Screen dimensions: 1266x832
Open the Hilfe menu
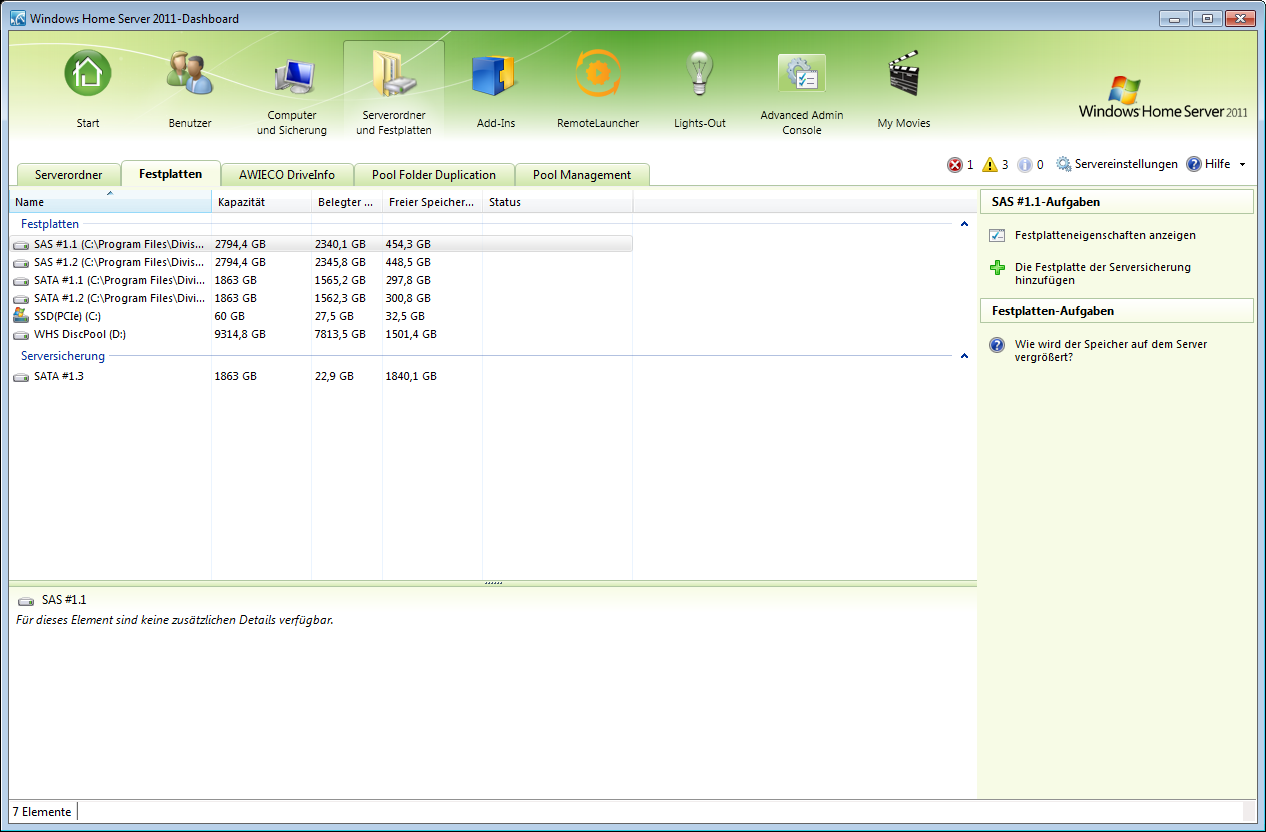click(x=1218, y=164)
